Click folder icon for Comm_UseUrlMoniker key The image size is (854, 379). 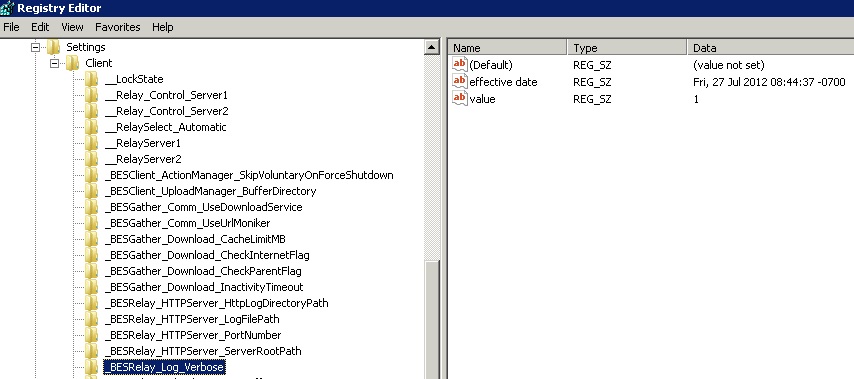tap(92, 223)
